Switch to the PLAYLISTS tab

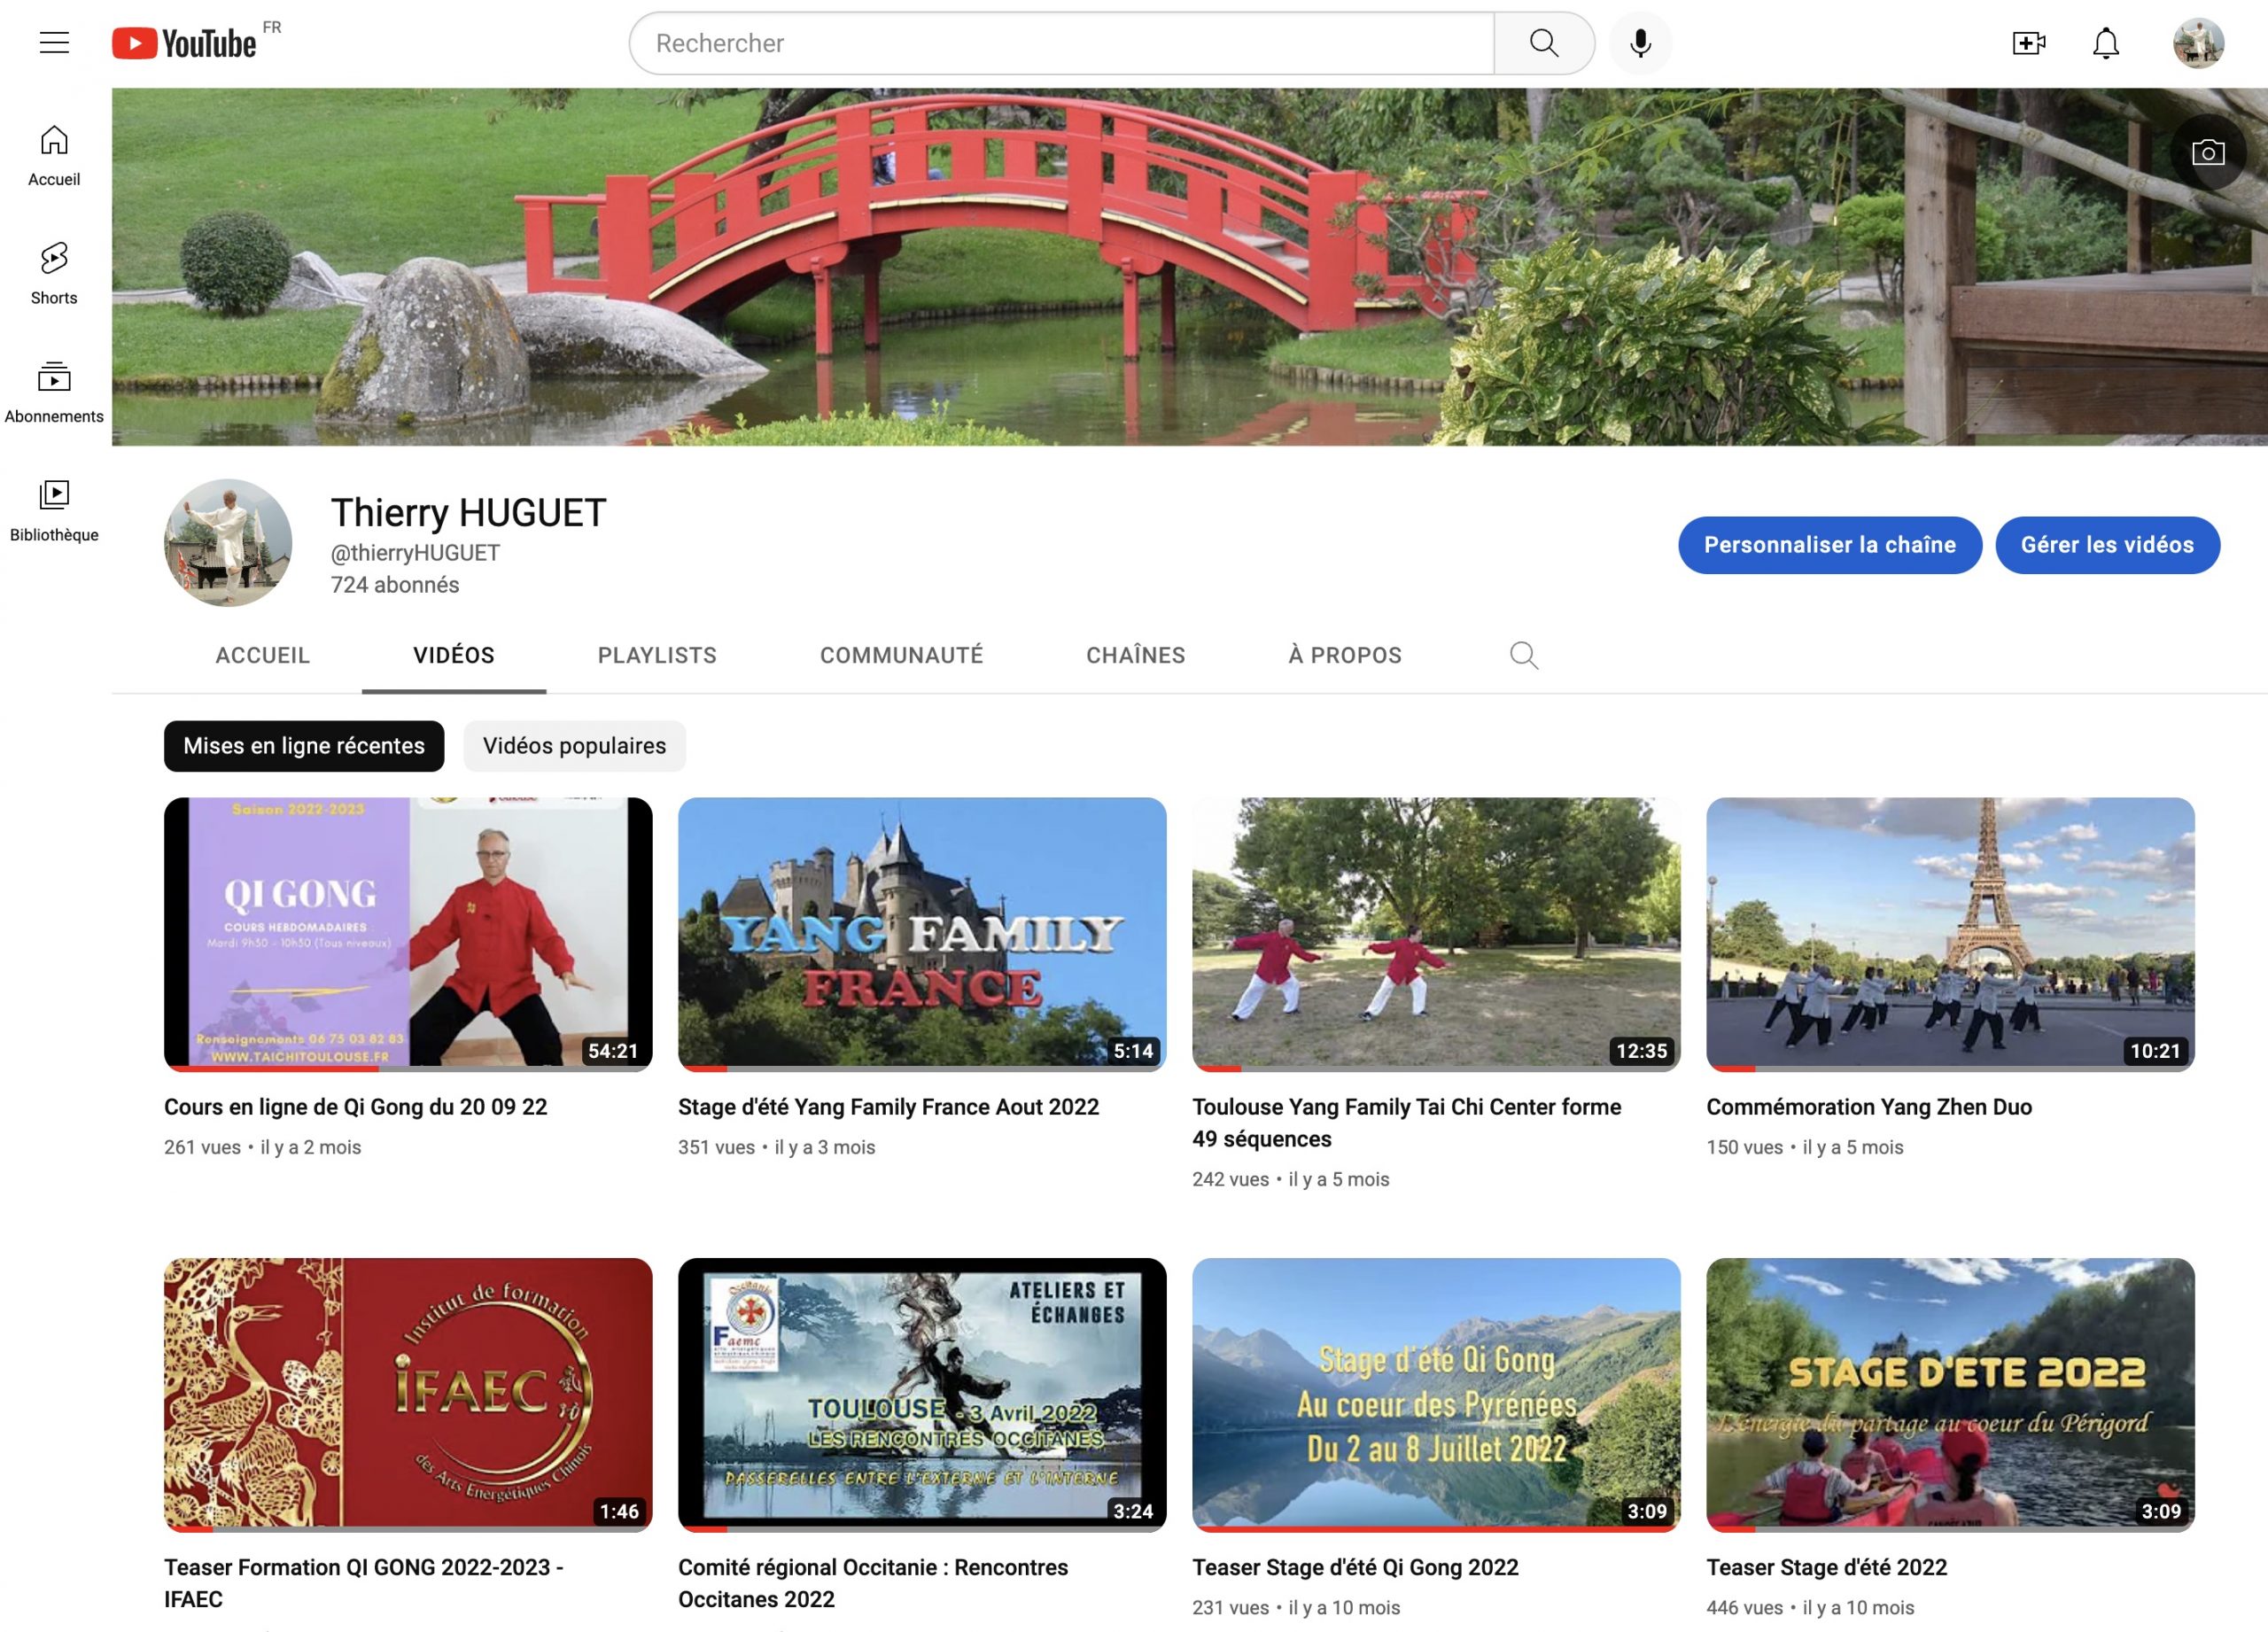point(657,655)
